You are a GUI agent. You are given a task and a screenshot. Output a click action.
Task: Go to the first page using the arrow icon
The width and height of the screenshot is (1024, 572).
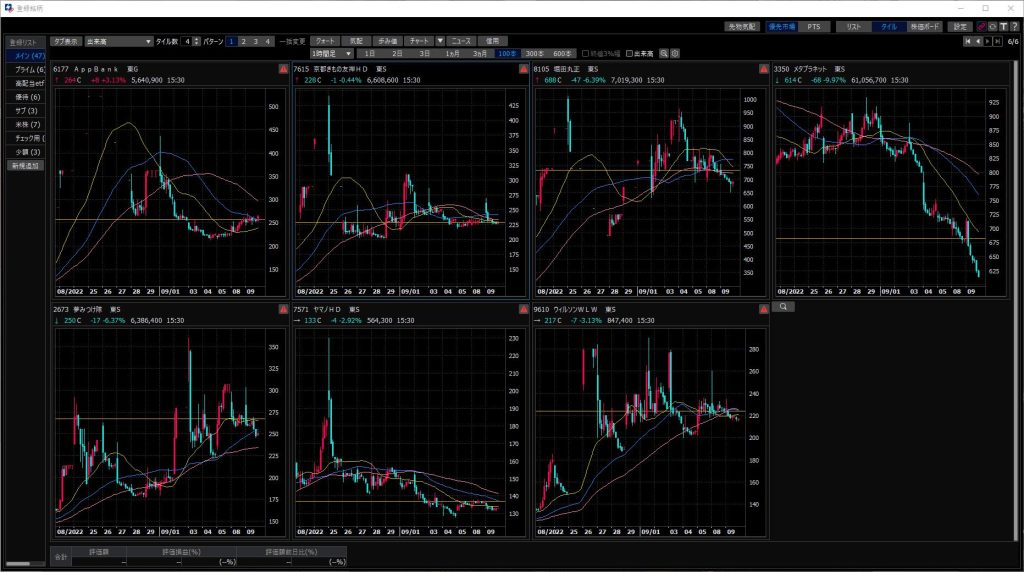tap(966, 42)
